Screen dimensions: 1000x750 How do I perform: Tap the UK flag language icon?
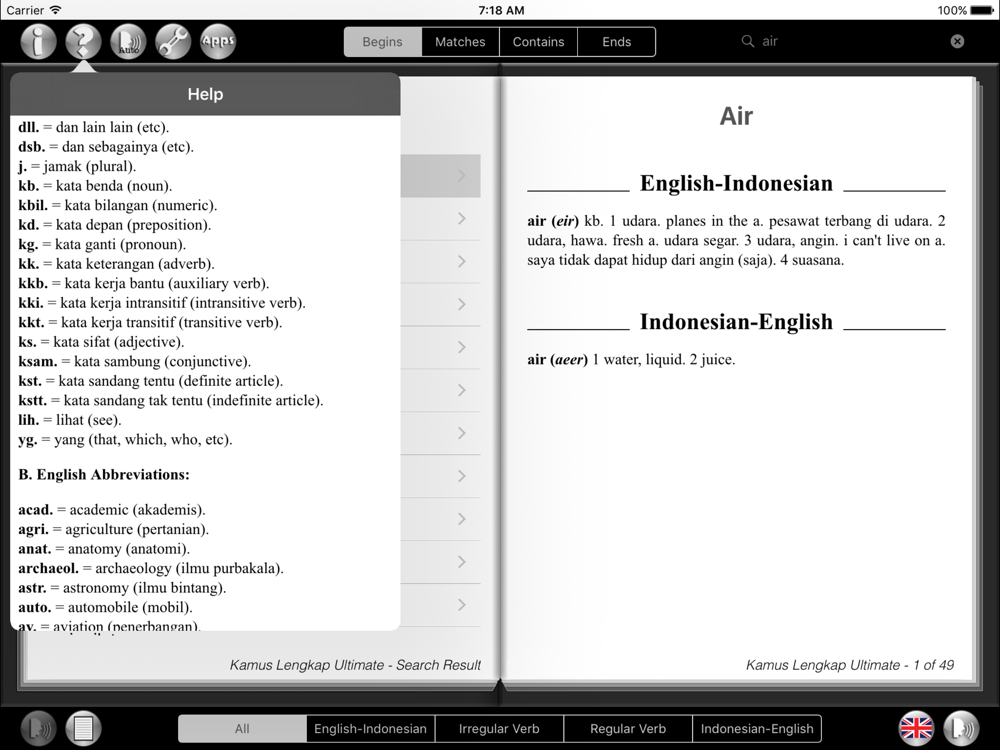[x=916, y=727]
